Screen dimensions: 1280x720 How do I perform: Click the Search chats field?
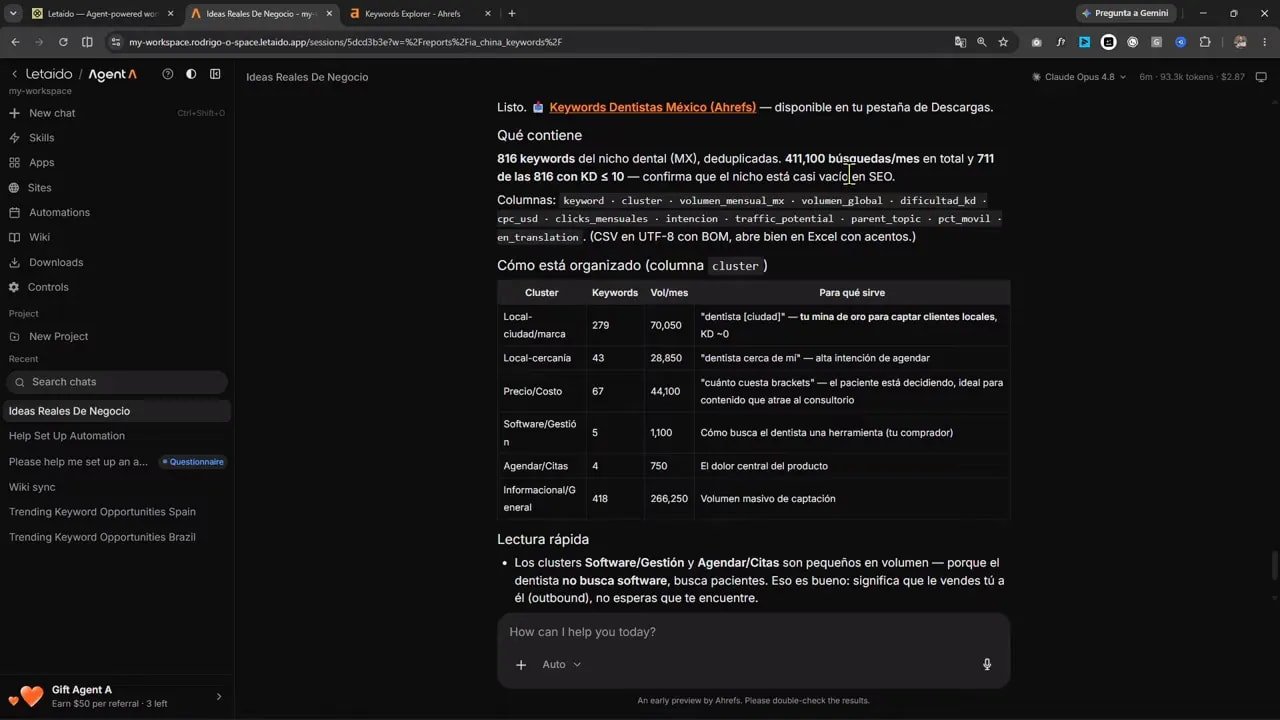pos(117,382)
